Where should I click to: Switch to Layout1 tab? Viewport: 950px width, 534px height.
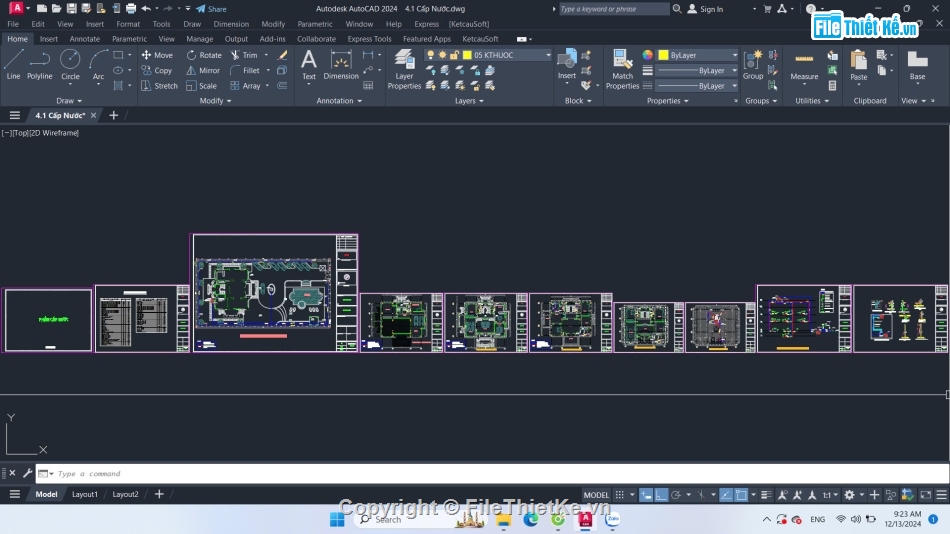[x=84, y=495]
